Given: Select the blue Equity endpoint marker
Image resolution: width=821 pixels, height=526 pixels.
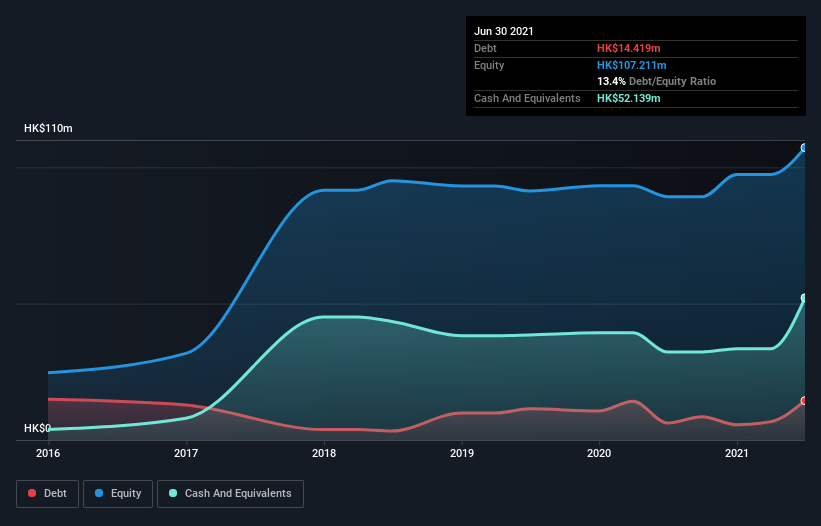Looking at the screenshot, I should tap(804, 148).
